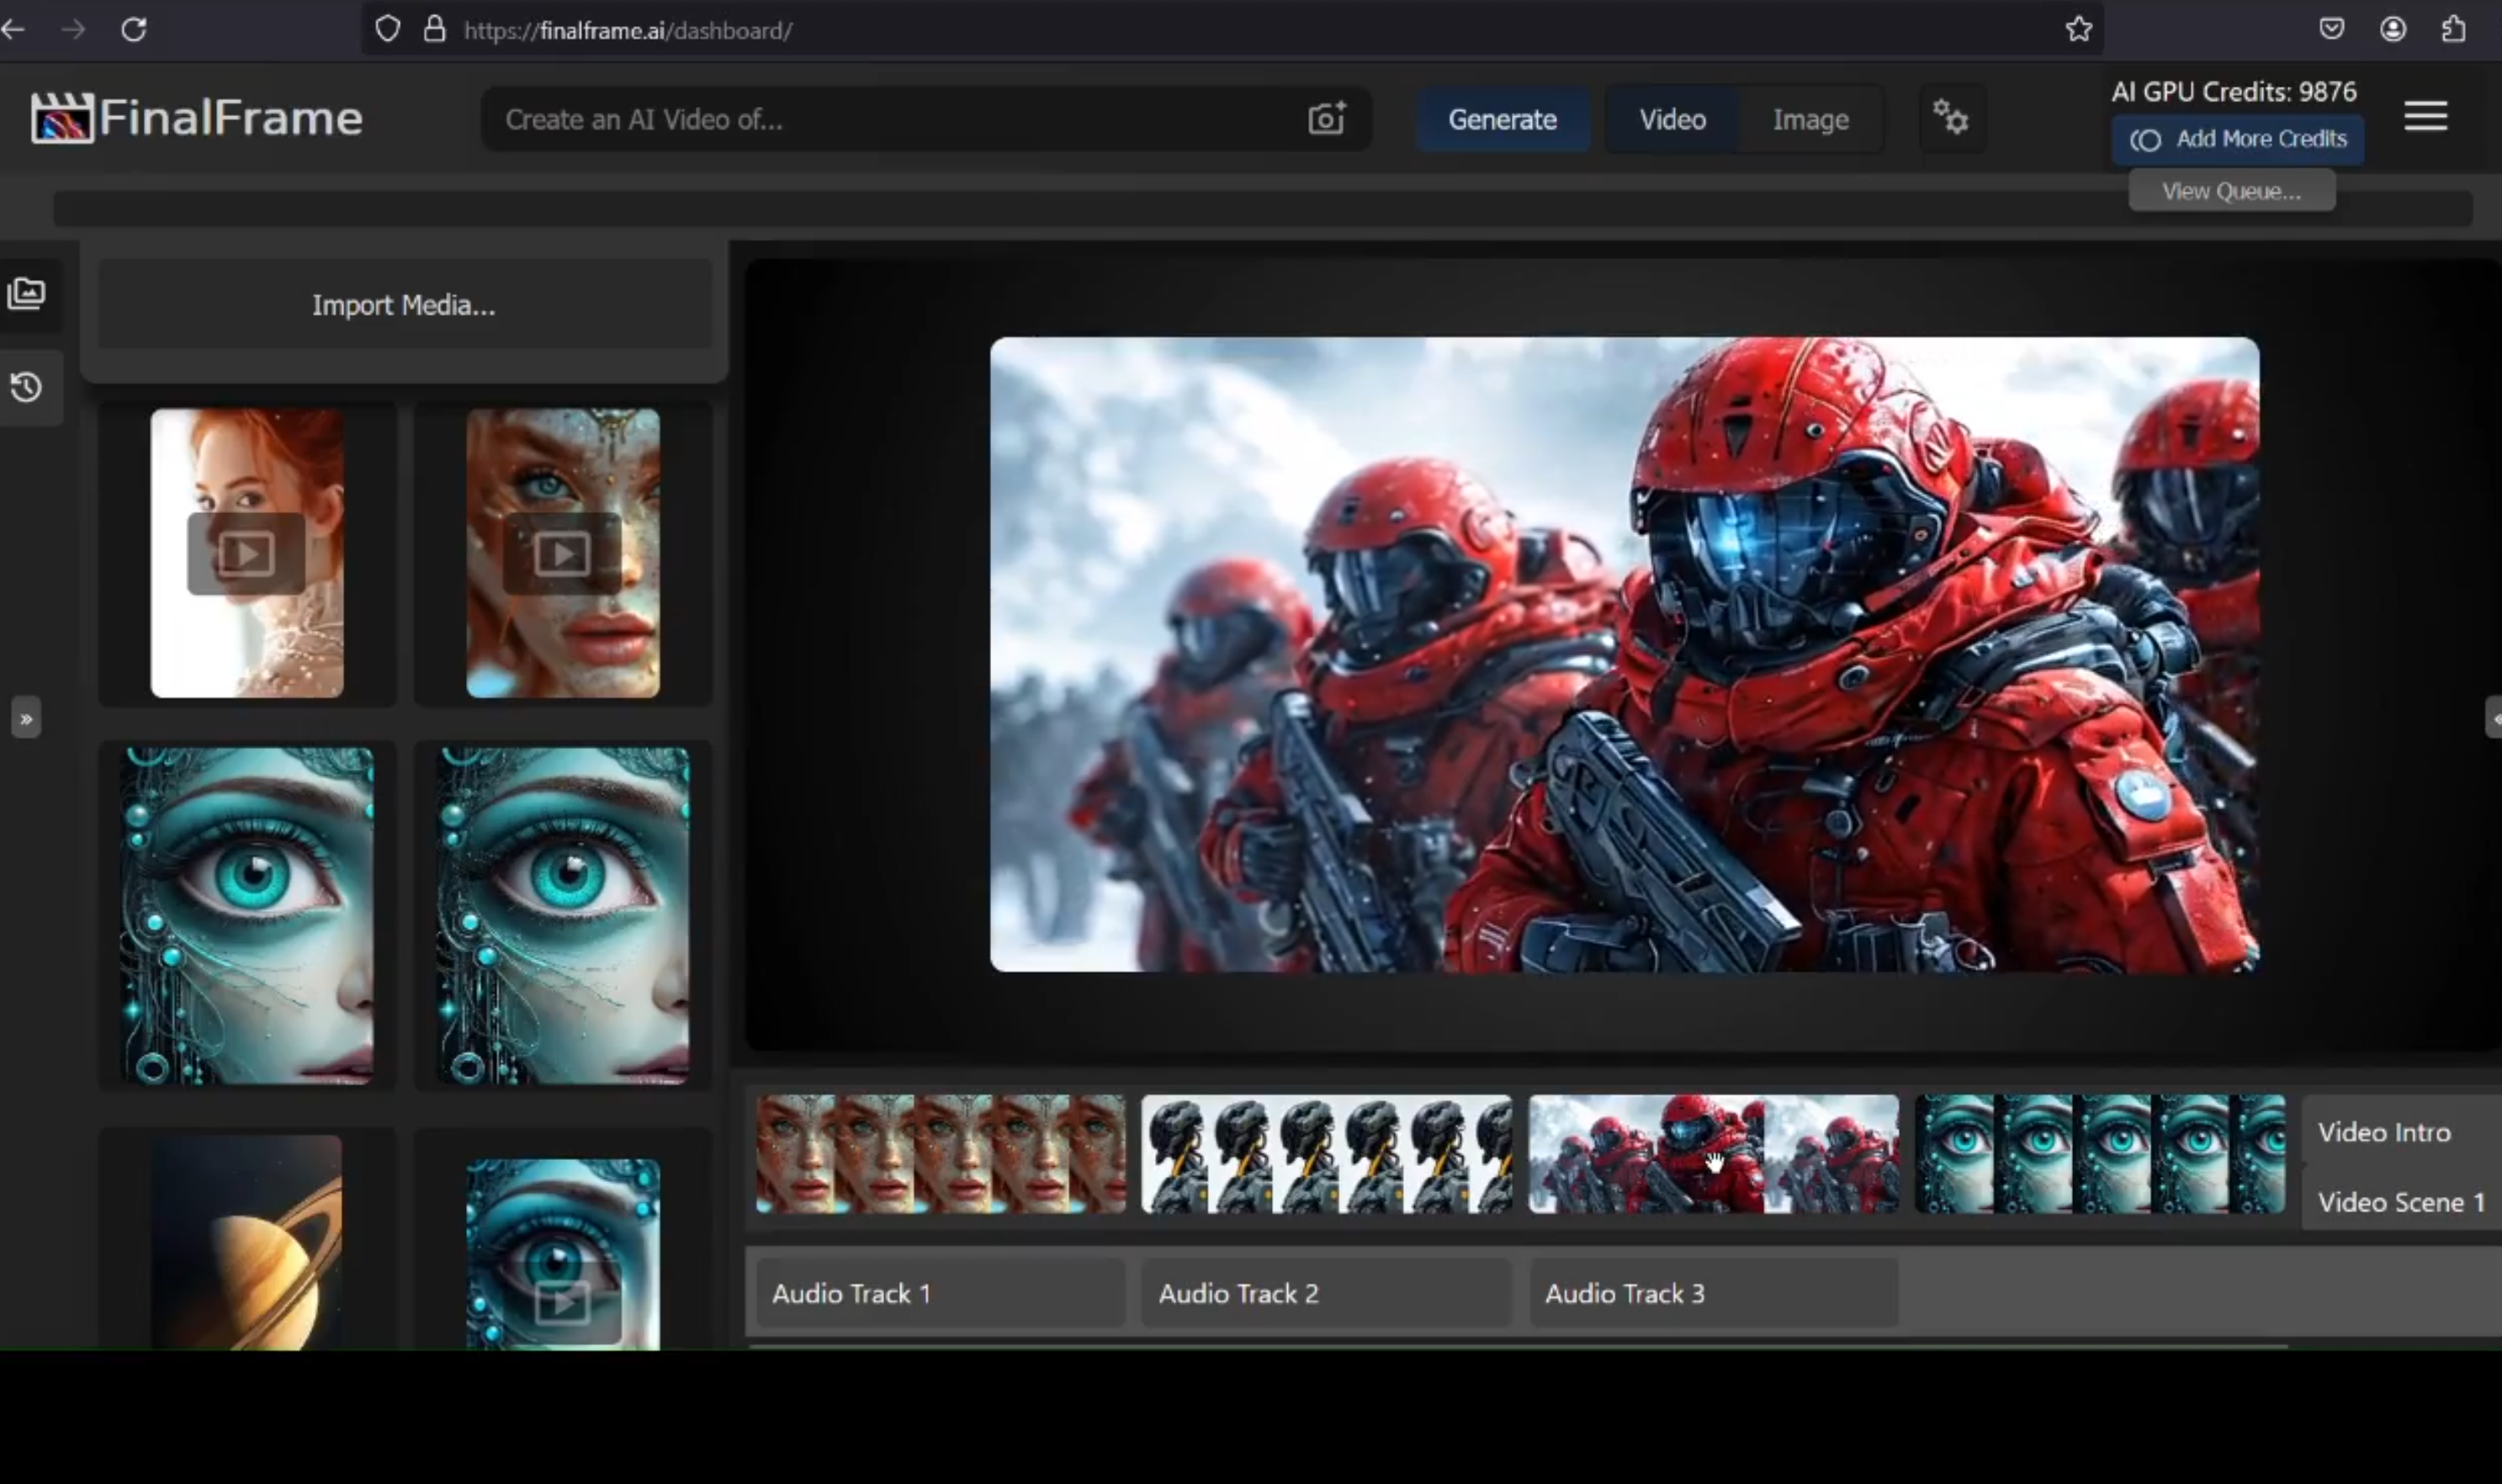2502x1484 pixels.
Task: Open the browser extensions icon
Action: 2453,30
